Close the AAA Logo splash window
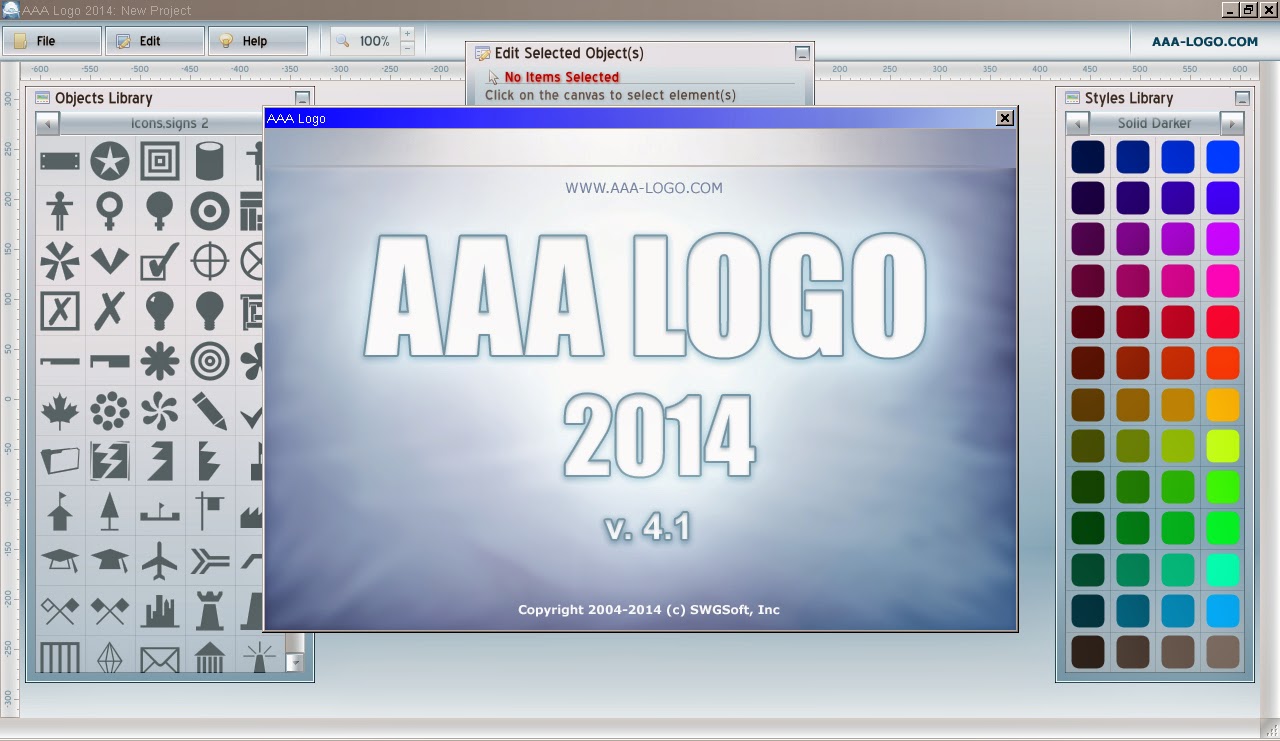 coord(1005,118)
